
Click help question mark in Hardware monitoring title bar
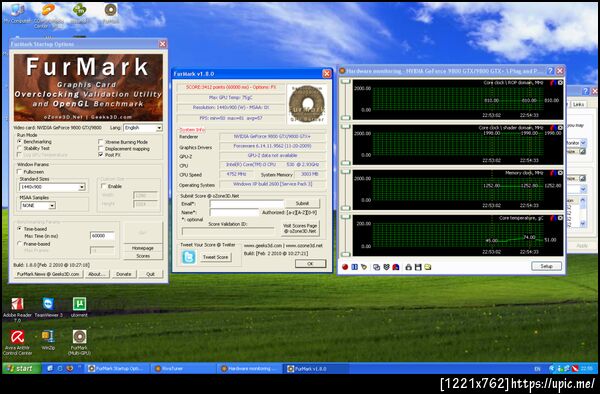(x=550, y=71)
